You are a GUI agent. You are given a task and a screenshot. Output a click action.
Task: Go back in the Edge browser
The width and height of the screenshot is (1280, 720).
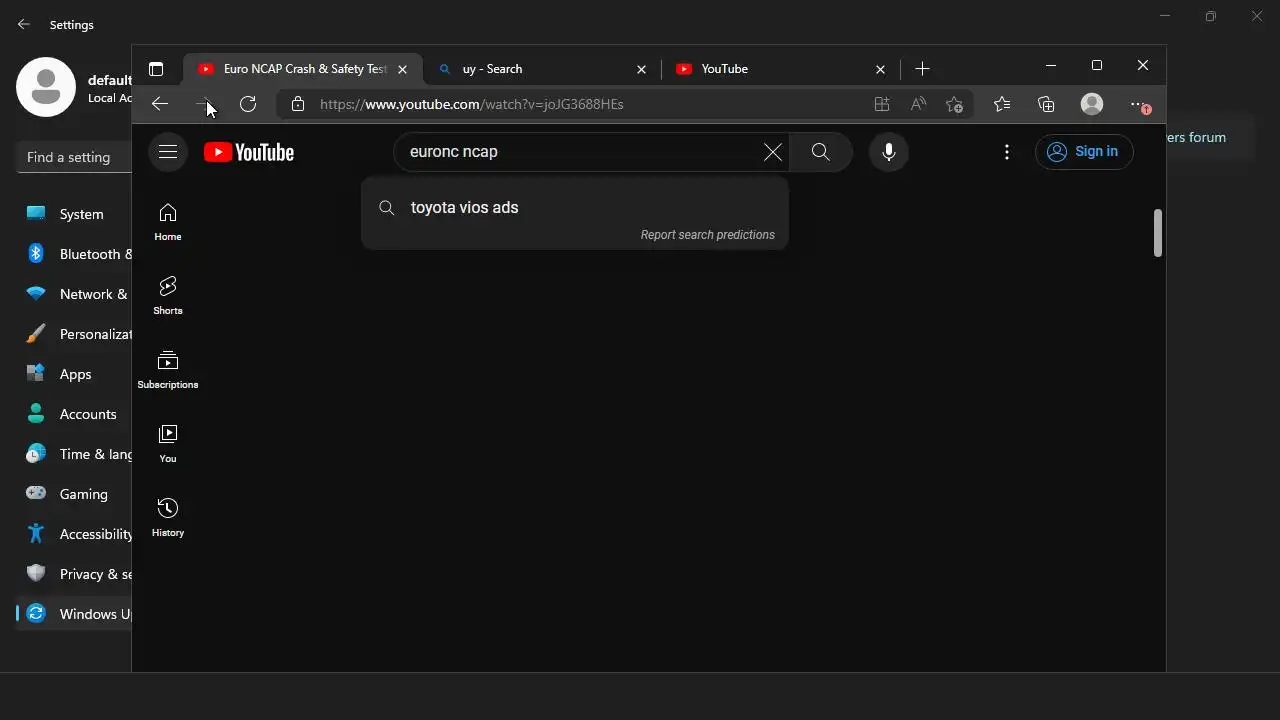tap(160, 104)
